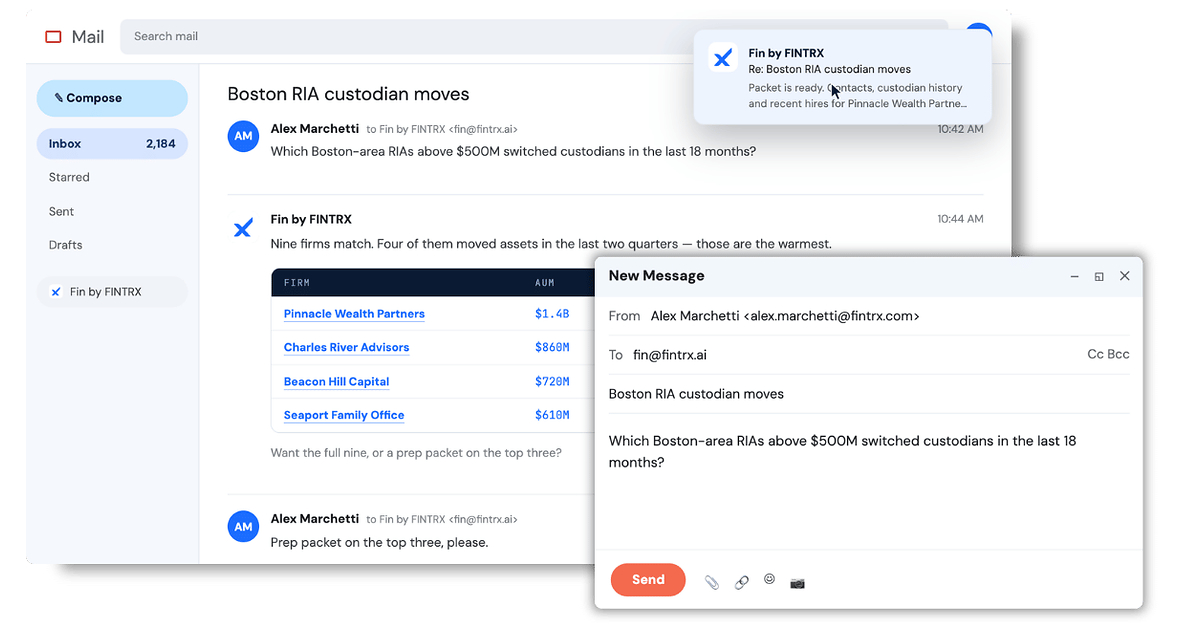
Task: Open the Pinnacle Wealth Partners link
Action: pyautogui.click(x=354, y=314)
